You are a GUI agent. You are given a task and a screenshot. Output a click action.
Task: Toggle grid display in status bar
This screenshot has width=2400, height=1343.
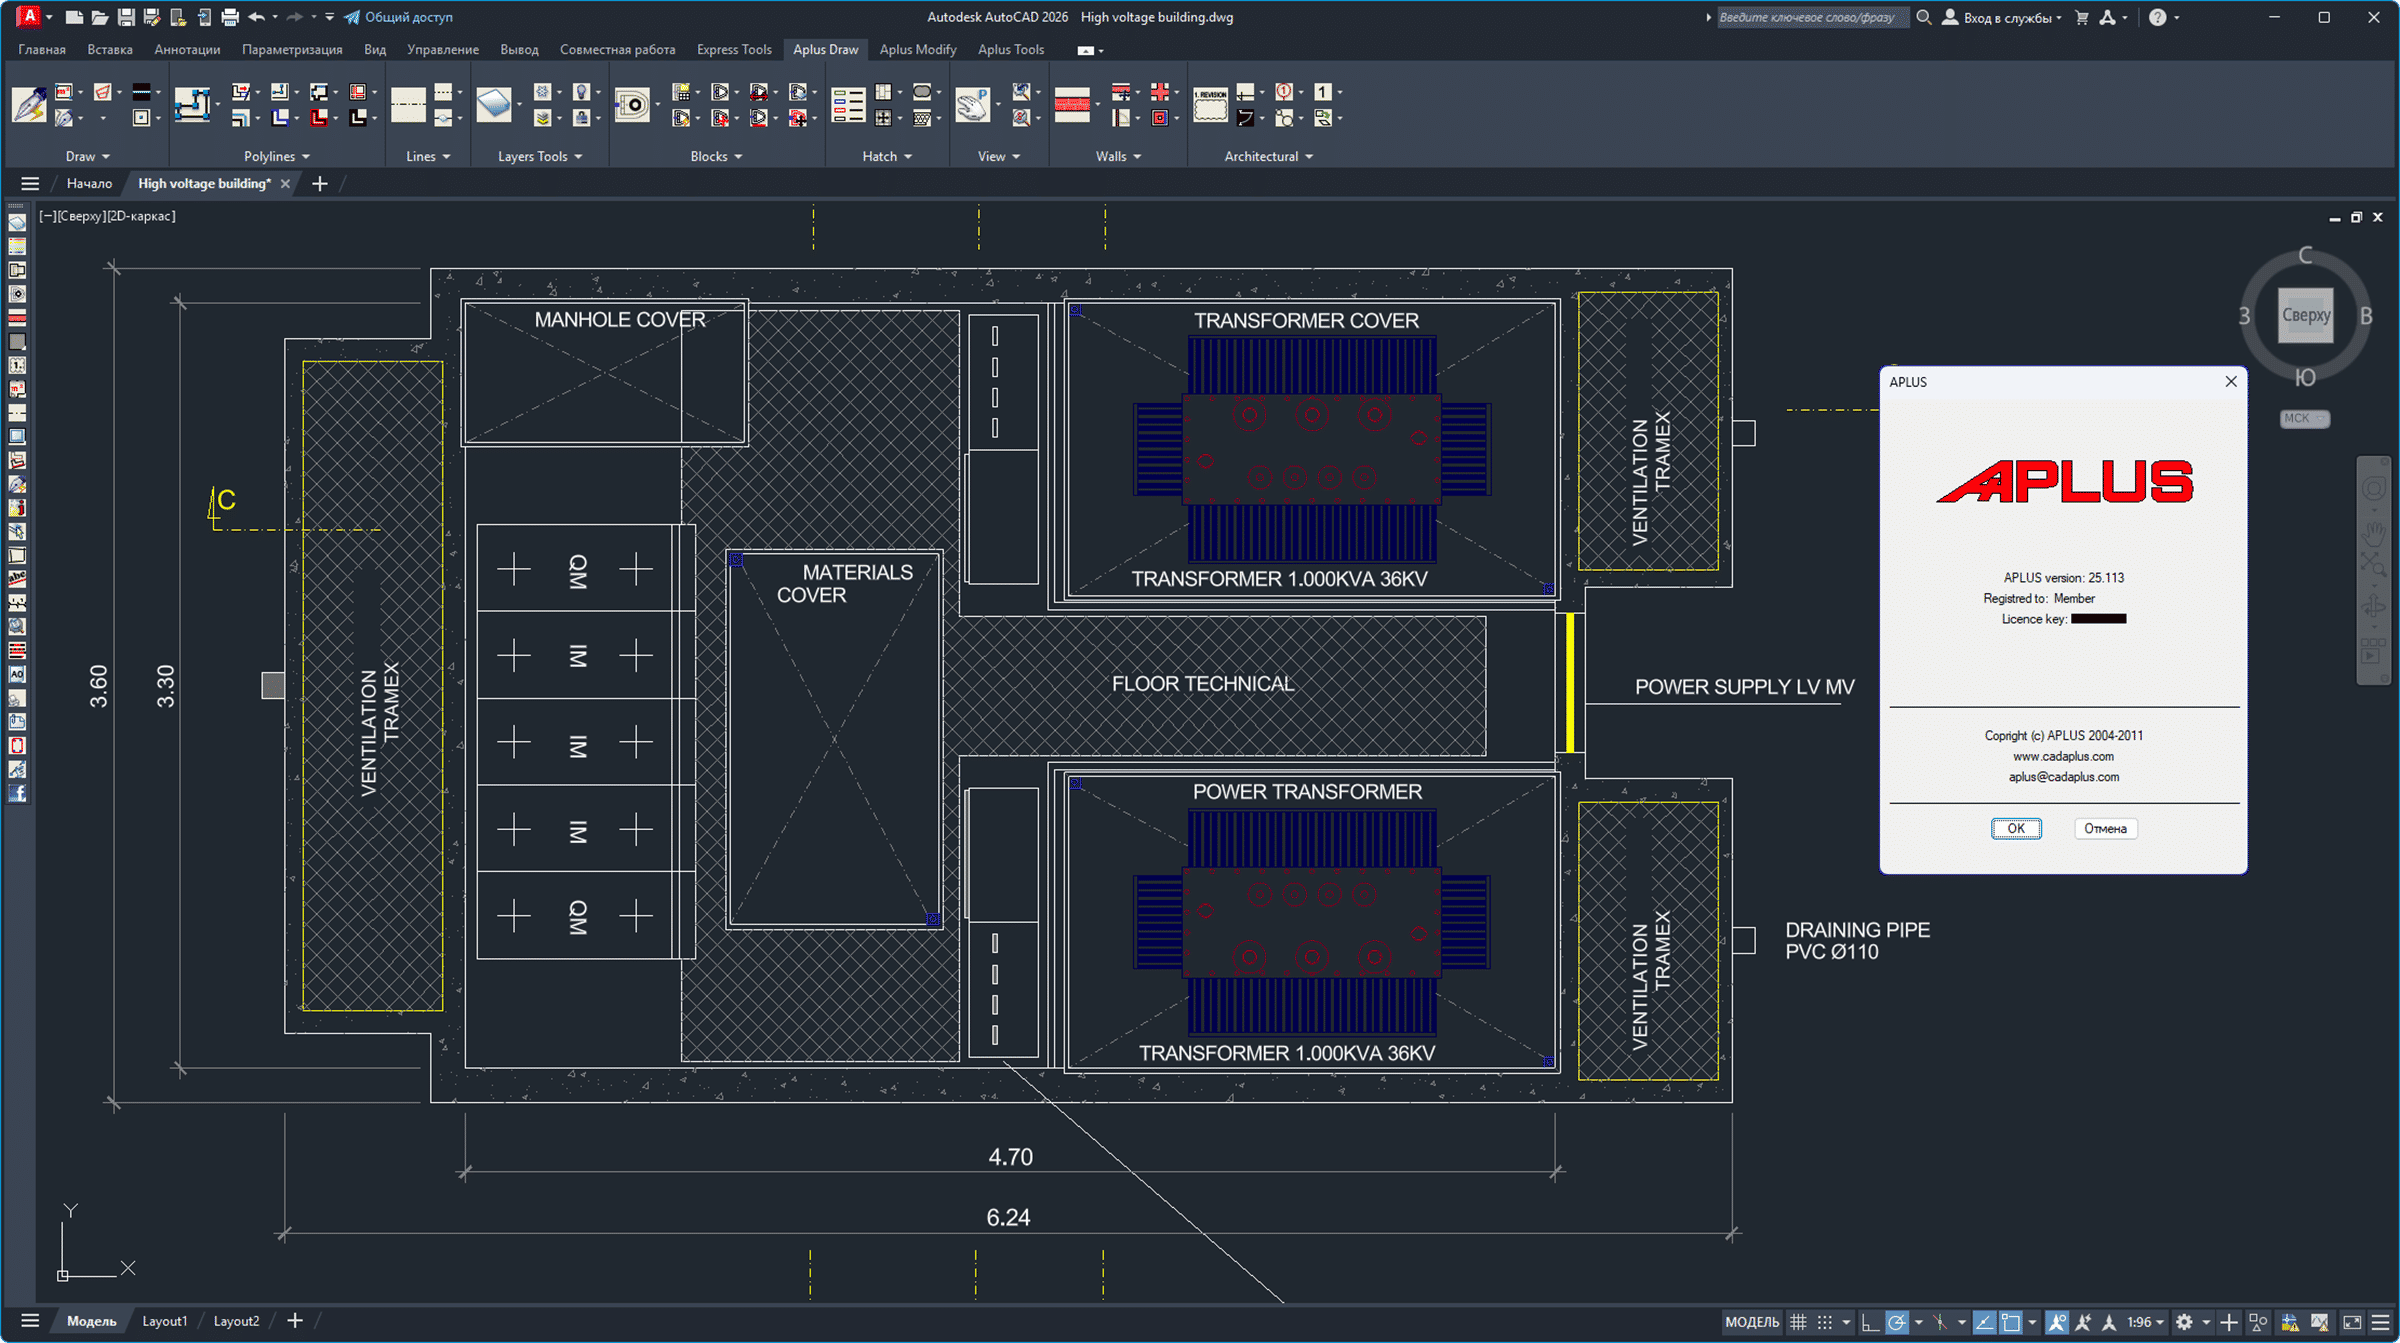click(x=1798, y=1322)
